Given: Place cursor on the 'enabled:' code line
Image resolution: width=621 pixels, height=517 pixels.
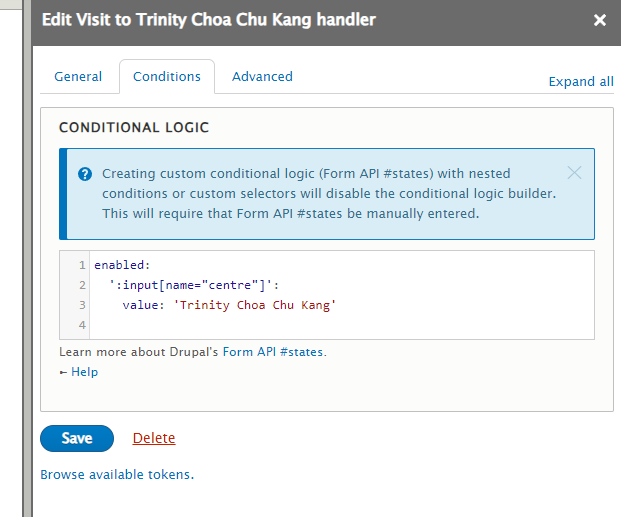Looking at the screenshot, I should point(121,265).
